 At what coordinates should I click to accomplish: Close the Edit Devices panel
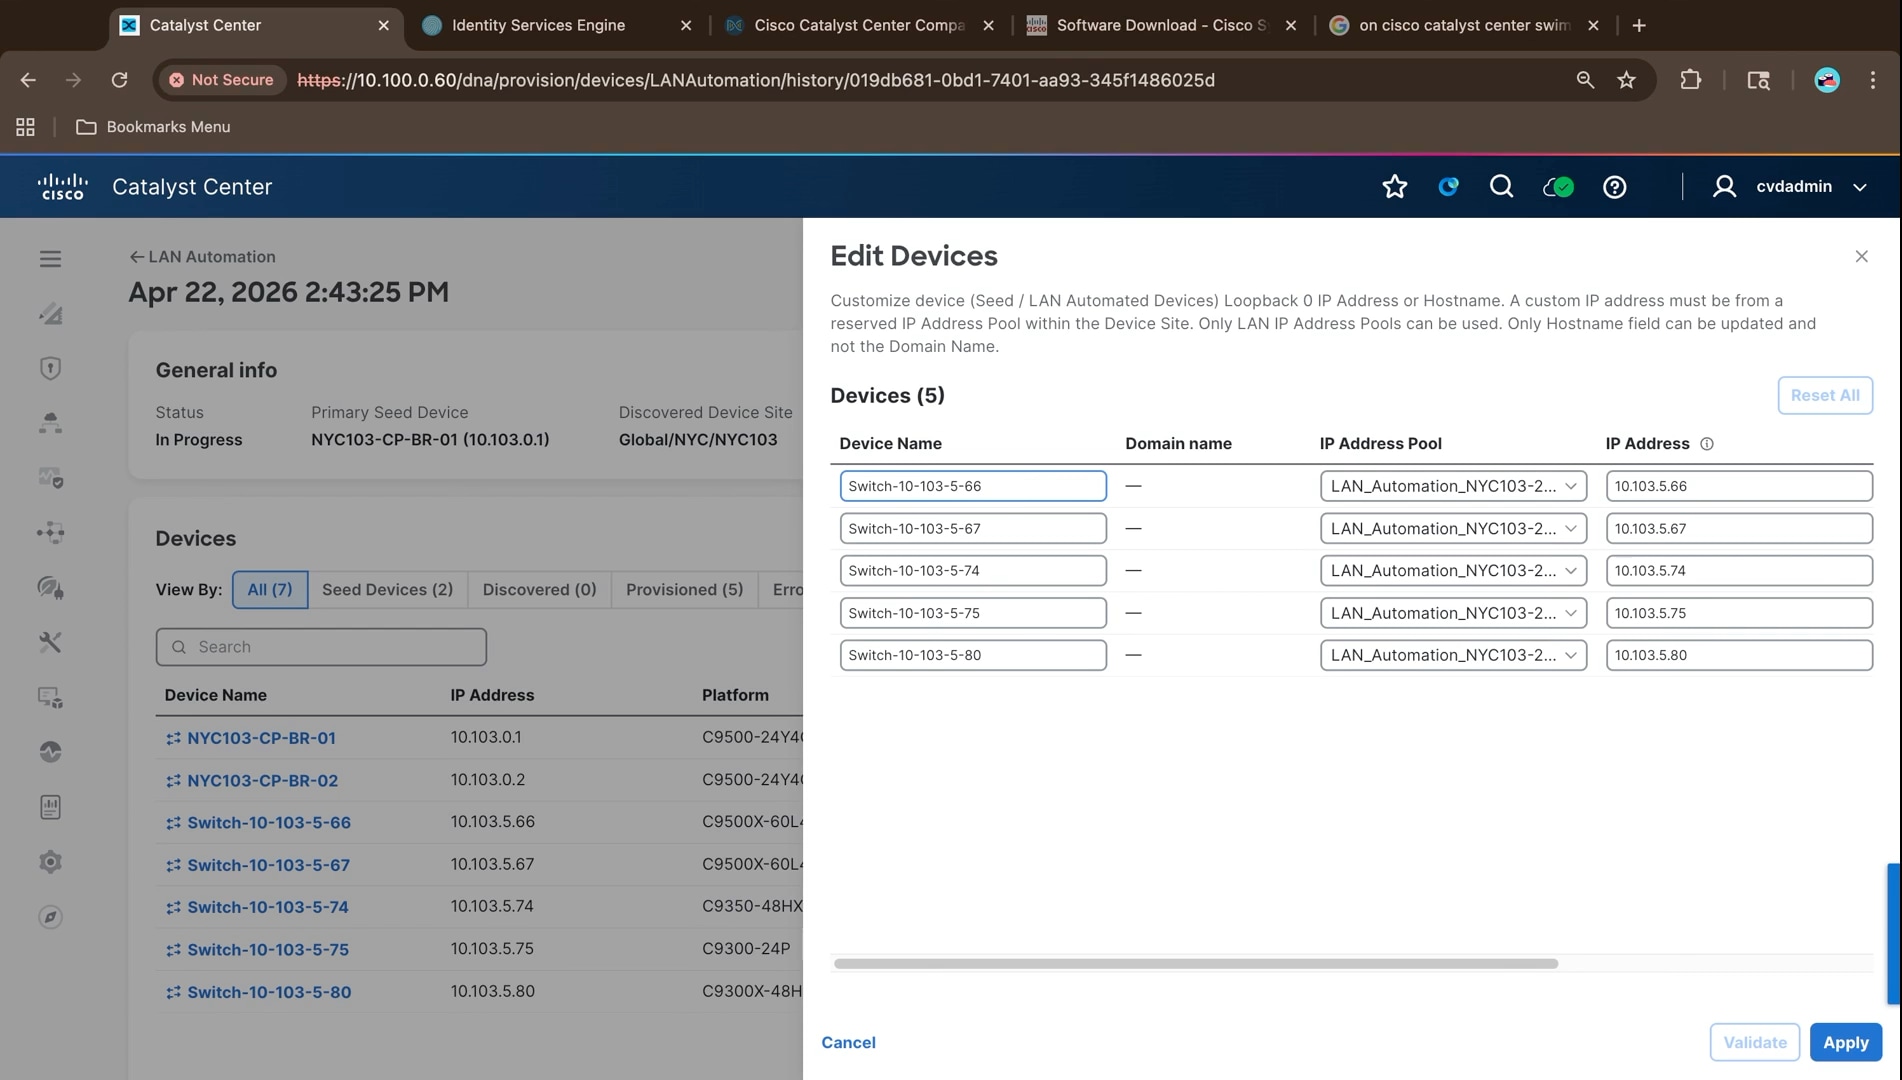coord(1861,257)
